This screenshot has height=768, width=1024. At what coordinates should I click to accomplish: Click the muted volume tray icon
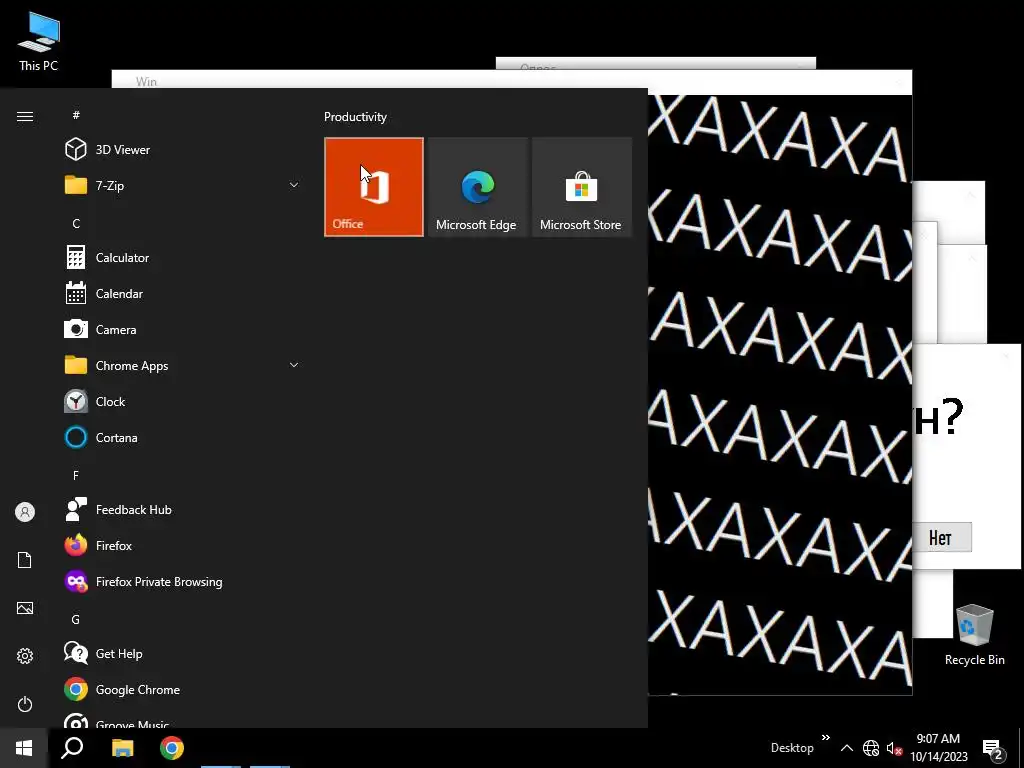pyautogui.click(x=894, y=748)
